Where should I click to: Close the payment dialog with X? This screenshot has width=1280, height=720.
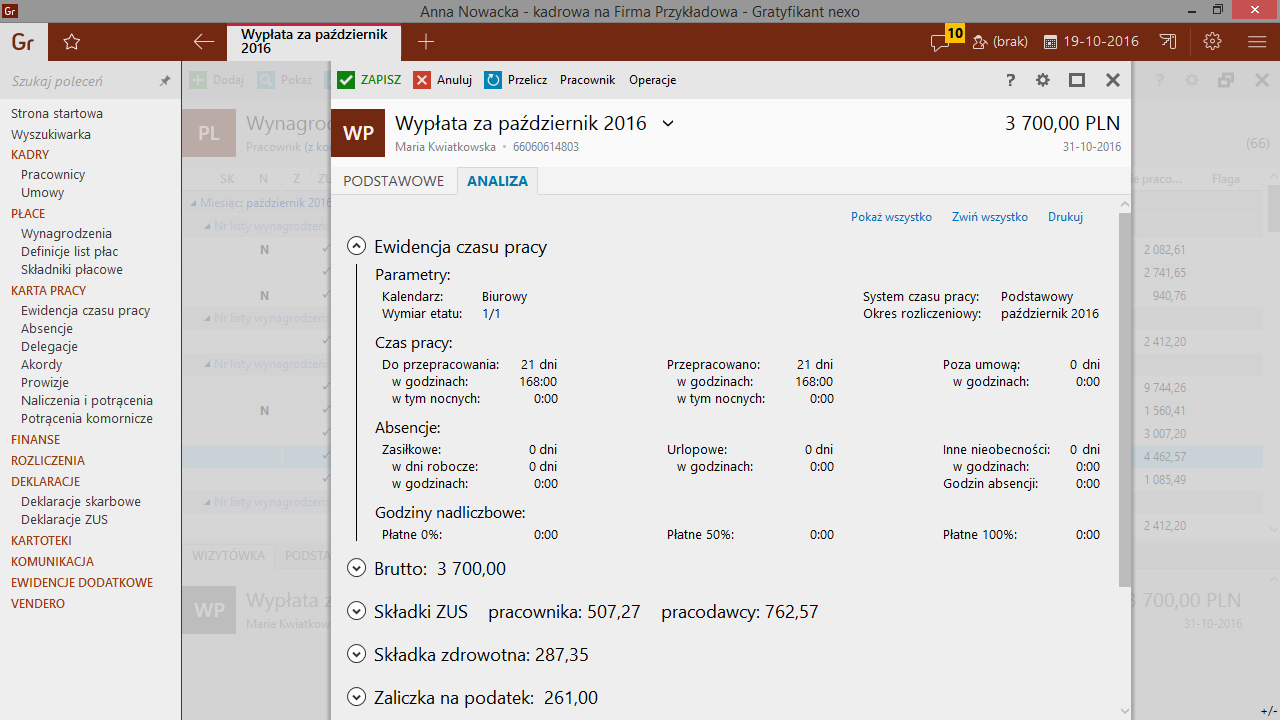(x=1112, y=80)
